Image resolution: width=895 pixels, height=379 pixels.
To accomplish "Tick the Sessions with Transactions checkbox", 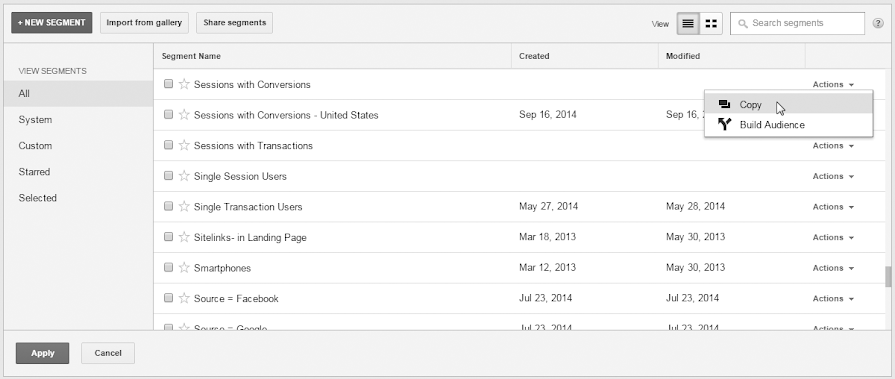I will (168, 145).
